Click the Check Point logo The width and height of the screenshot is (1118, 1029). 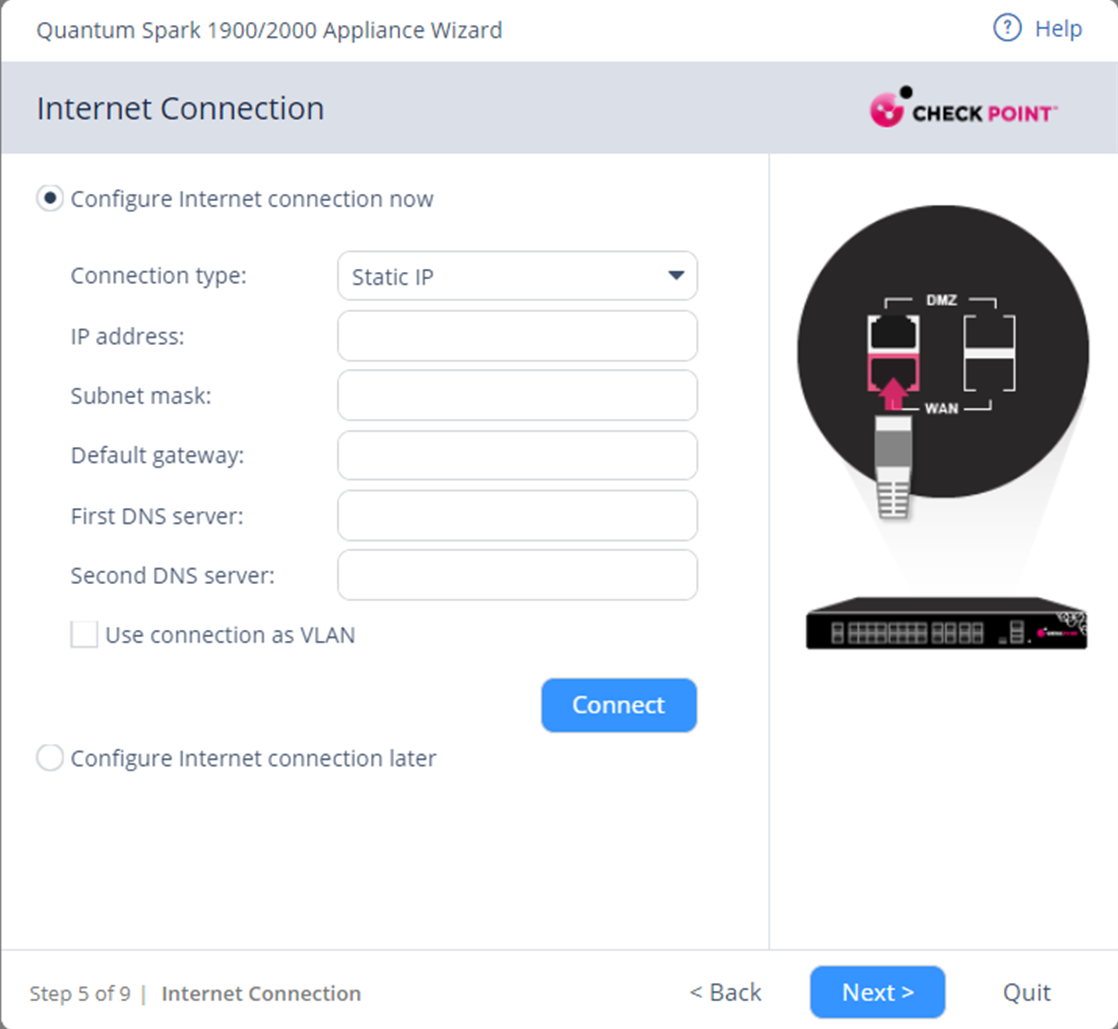point(963,108)
